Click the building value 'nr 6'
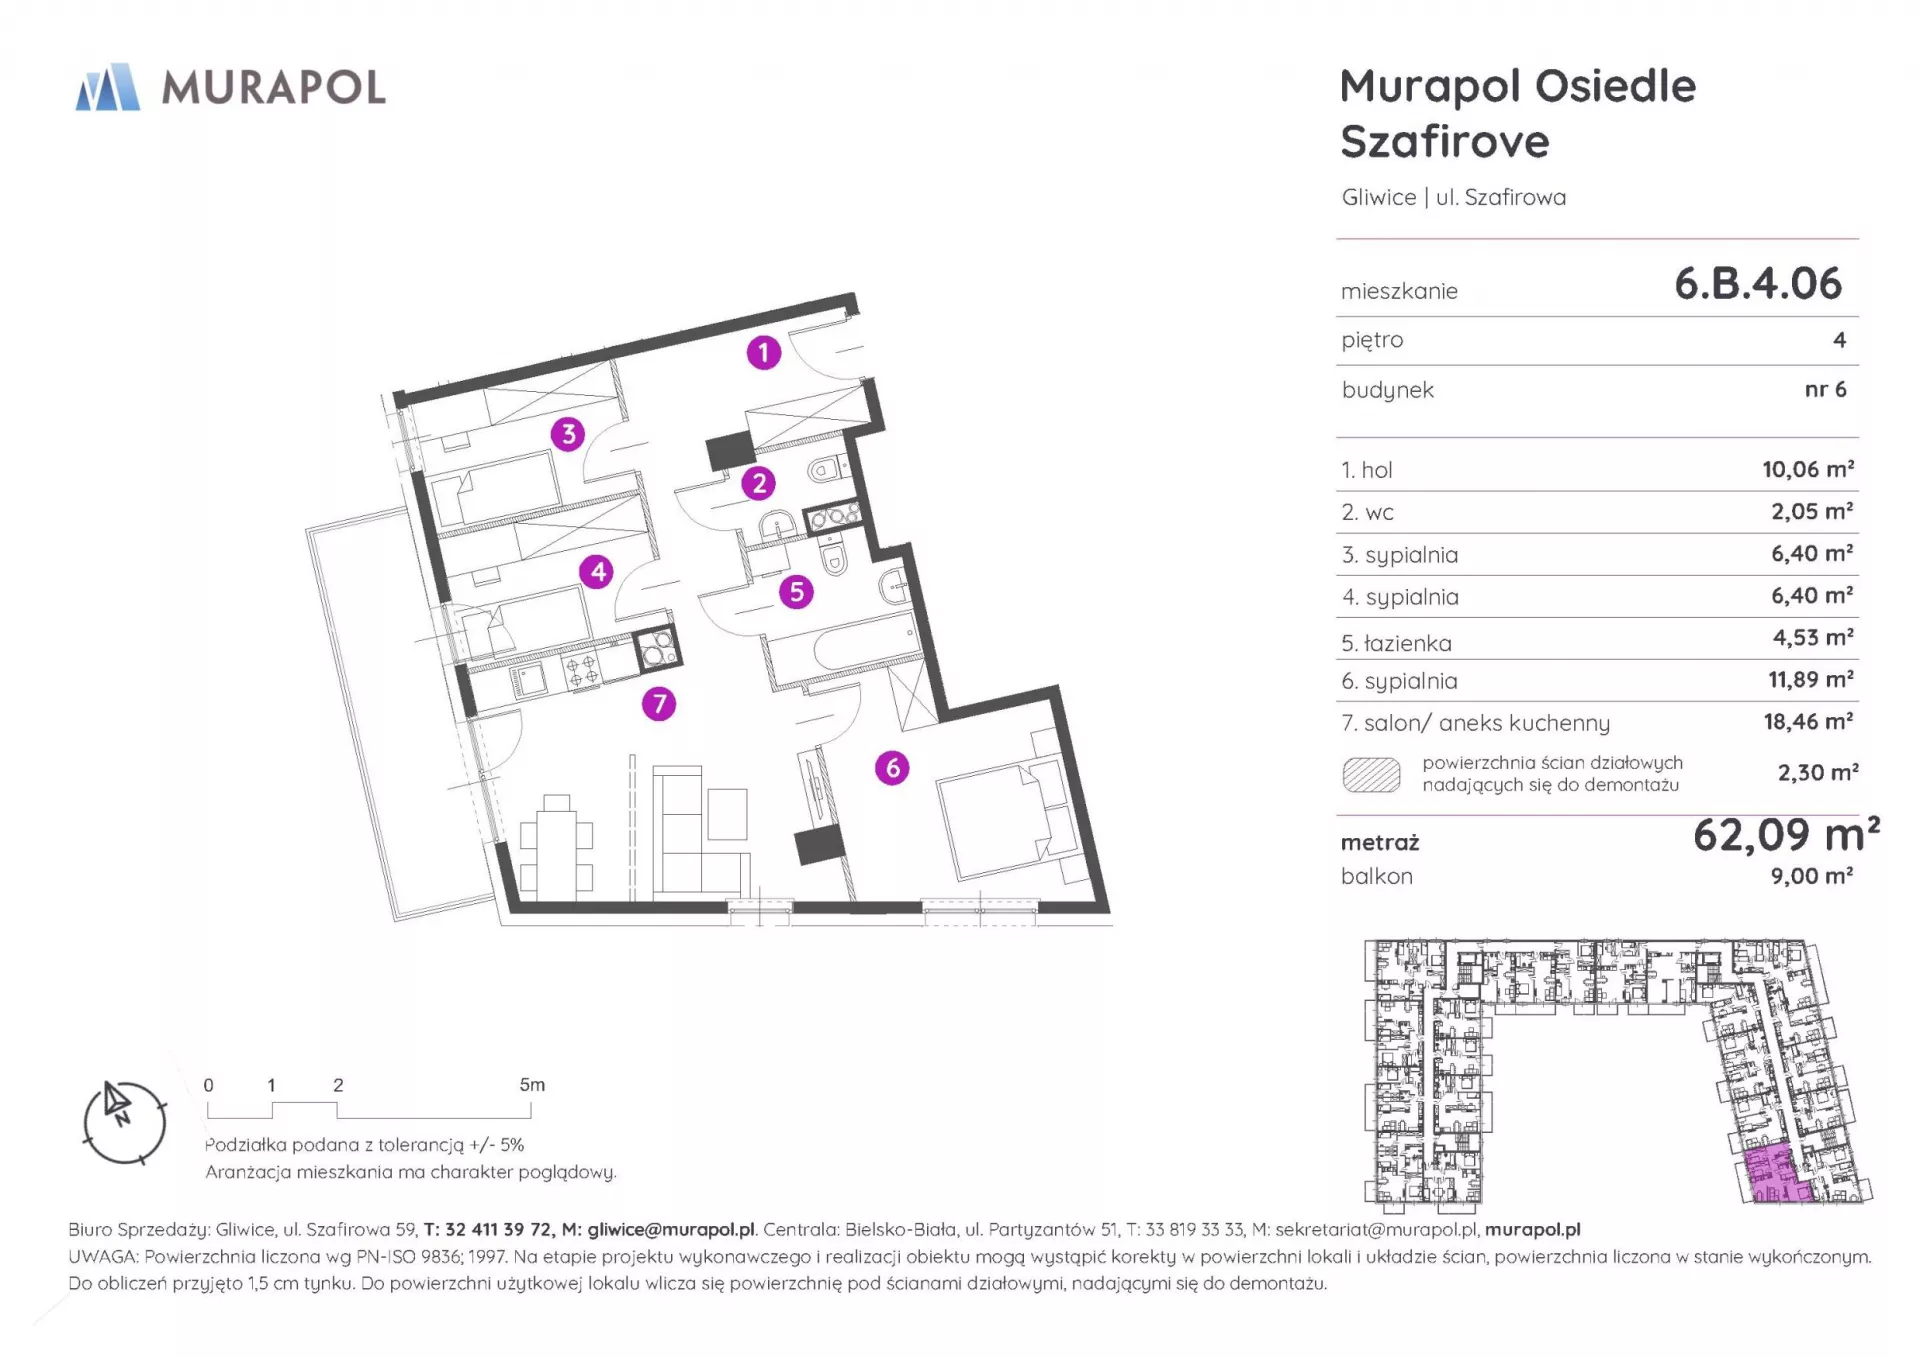 (x=1825, y=389)
